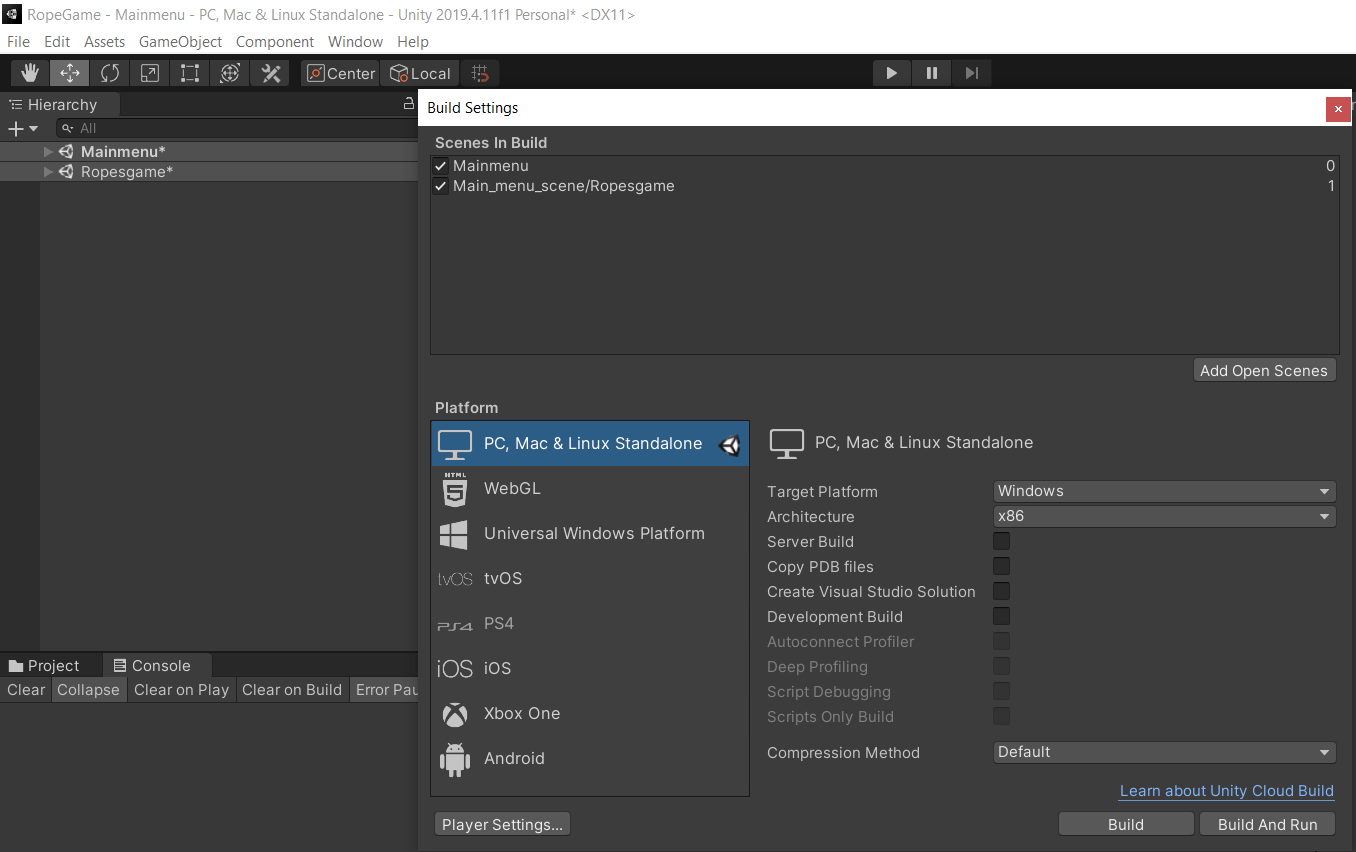Select PC, Mac & Linux Standalone platform

pyautogui.click(x=590, y=444)
